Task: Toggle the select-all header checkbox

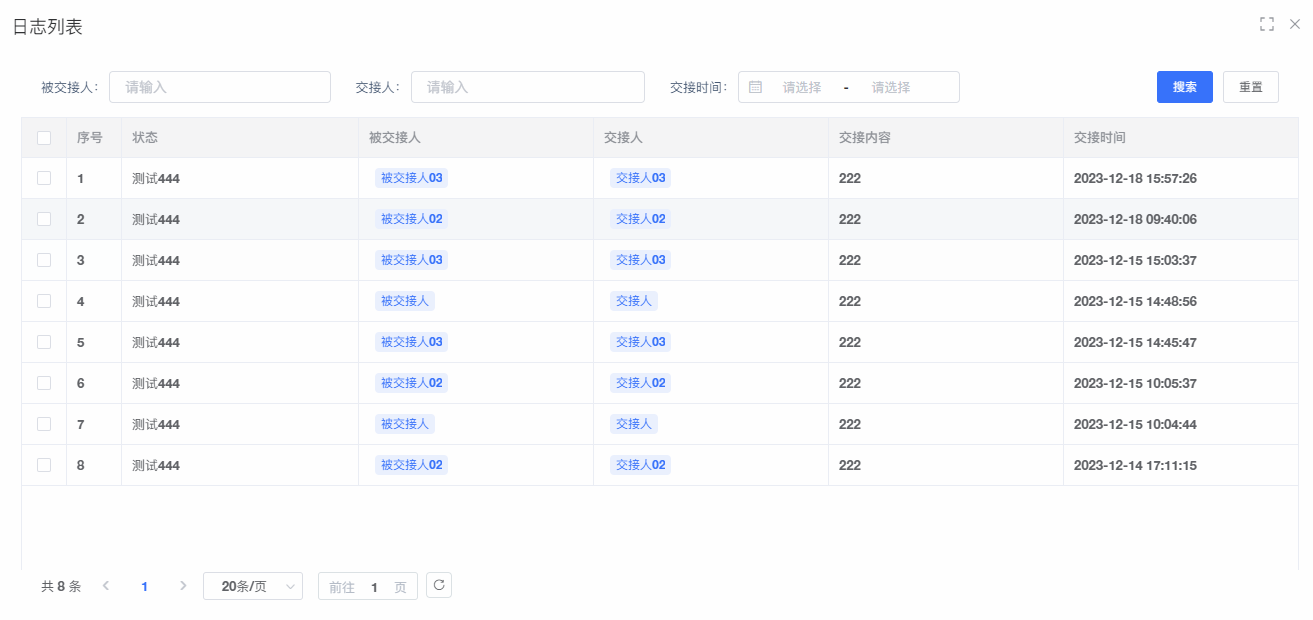Action: click(x=44, y=138)
